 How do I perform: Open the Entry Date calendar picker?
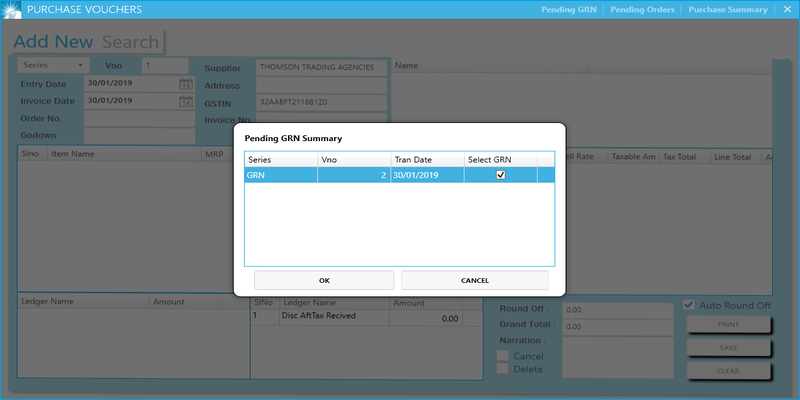pos(186,84)
